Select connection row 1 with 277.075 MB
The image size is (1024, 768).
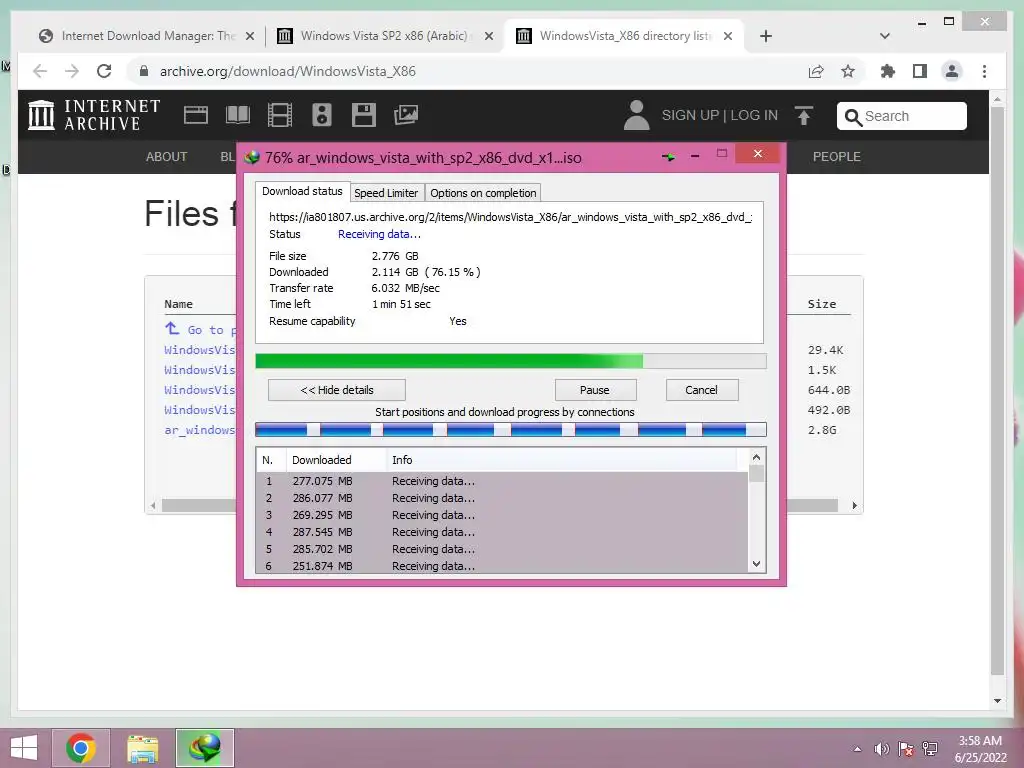[502, 481]
